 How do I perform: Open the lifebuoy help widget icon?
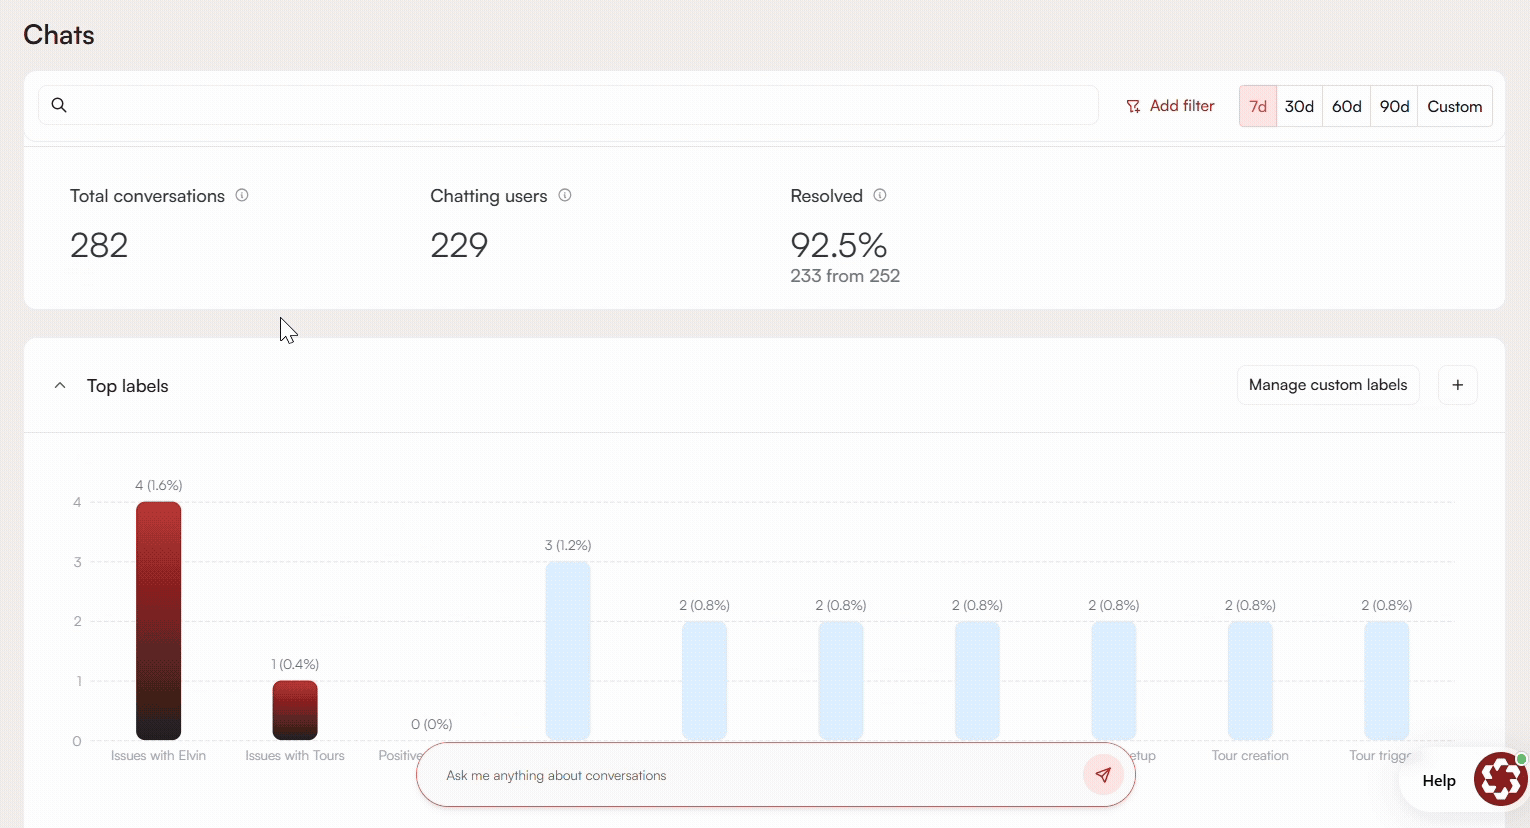[x=1500, y=779]
